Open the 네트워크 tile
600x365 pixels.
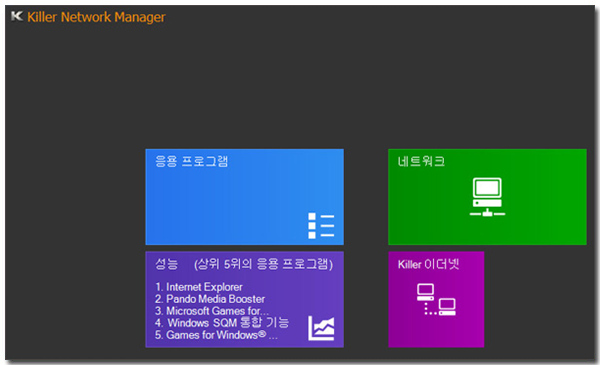coord(487,197)
